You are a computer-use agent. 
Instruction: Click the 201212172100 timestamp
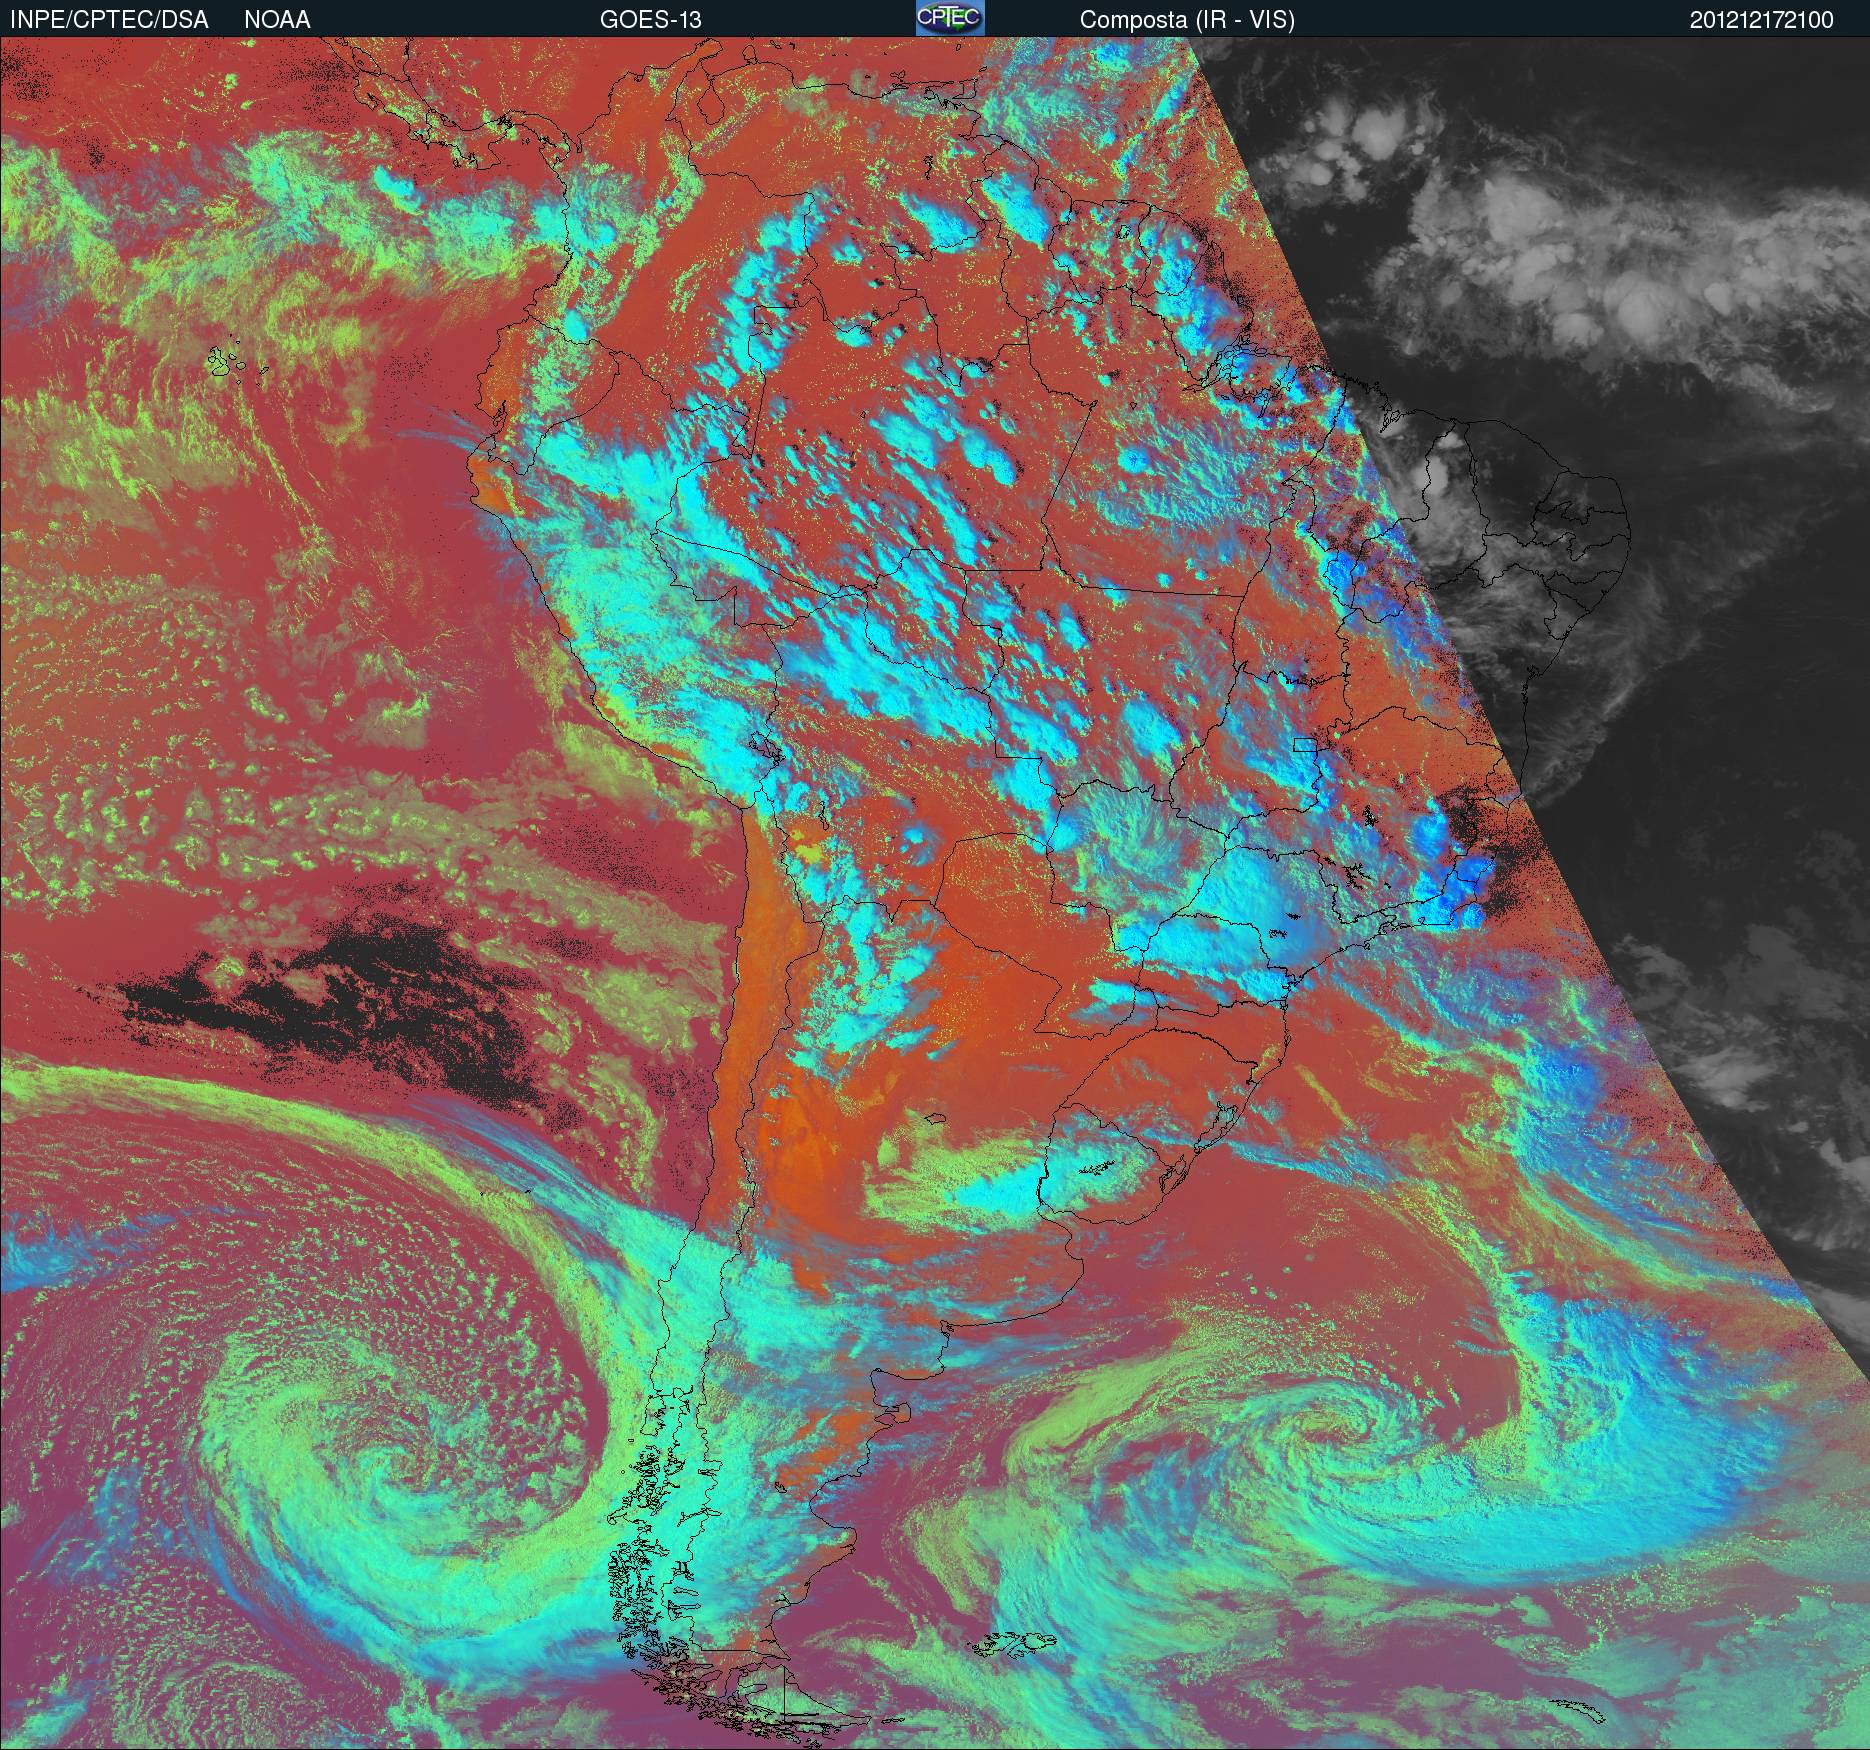[x=1762, y=20]
